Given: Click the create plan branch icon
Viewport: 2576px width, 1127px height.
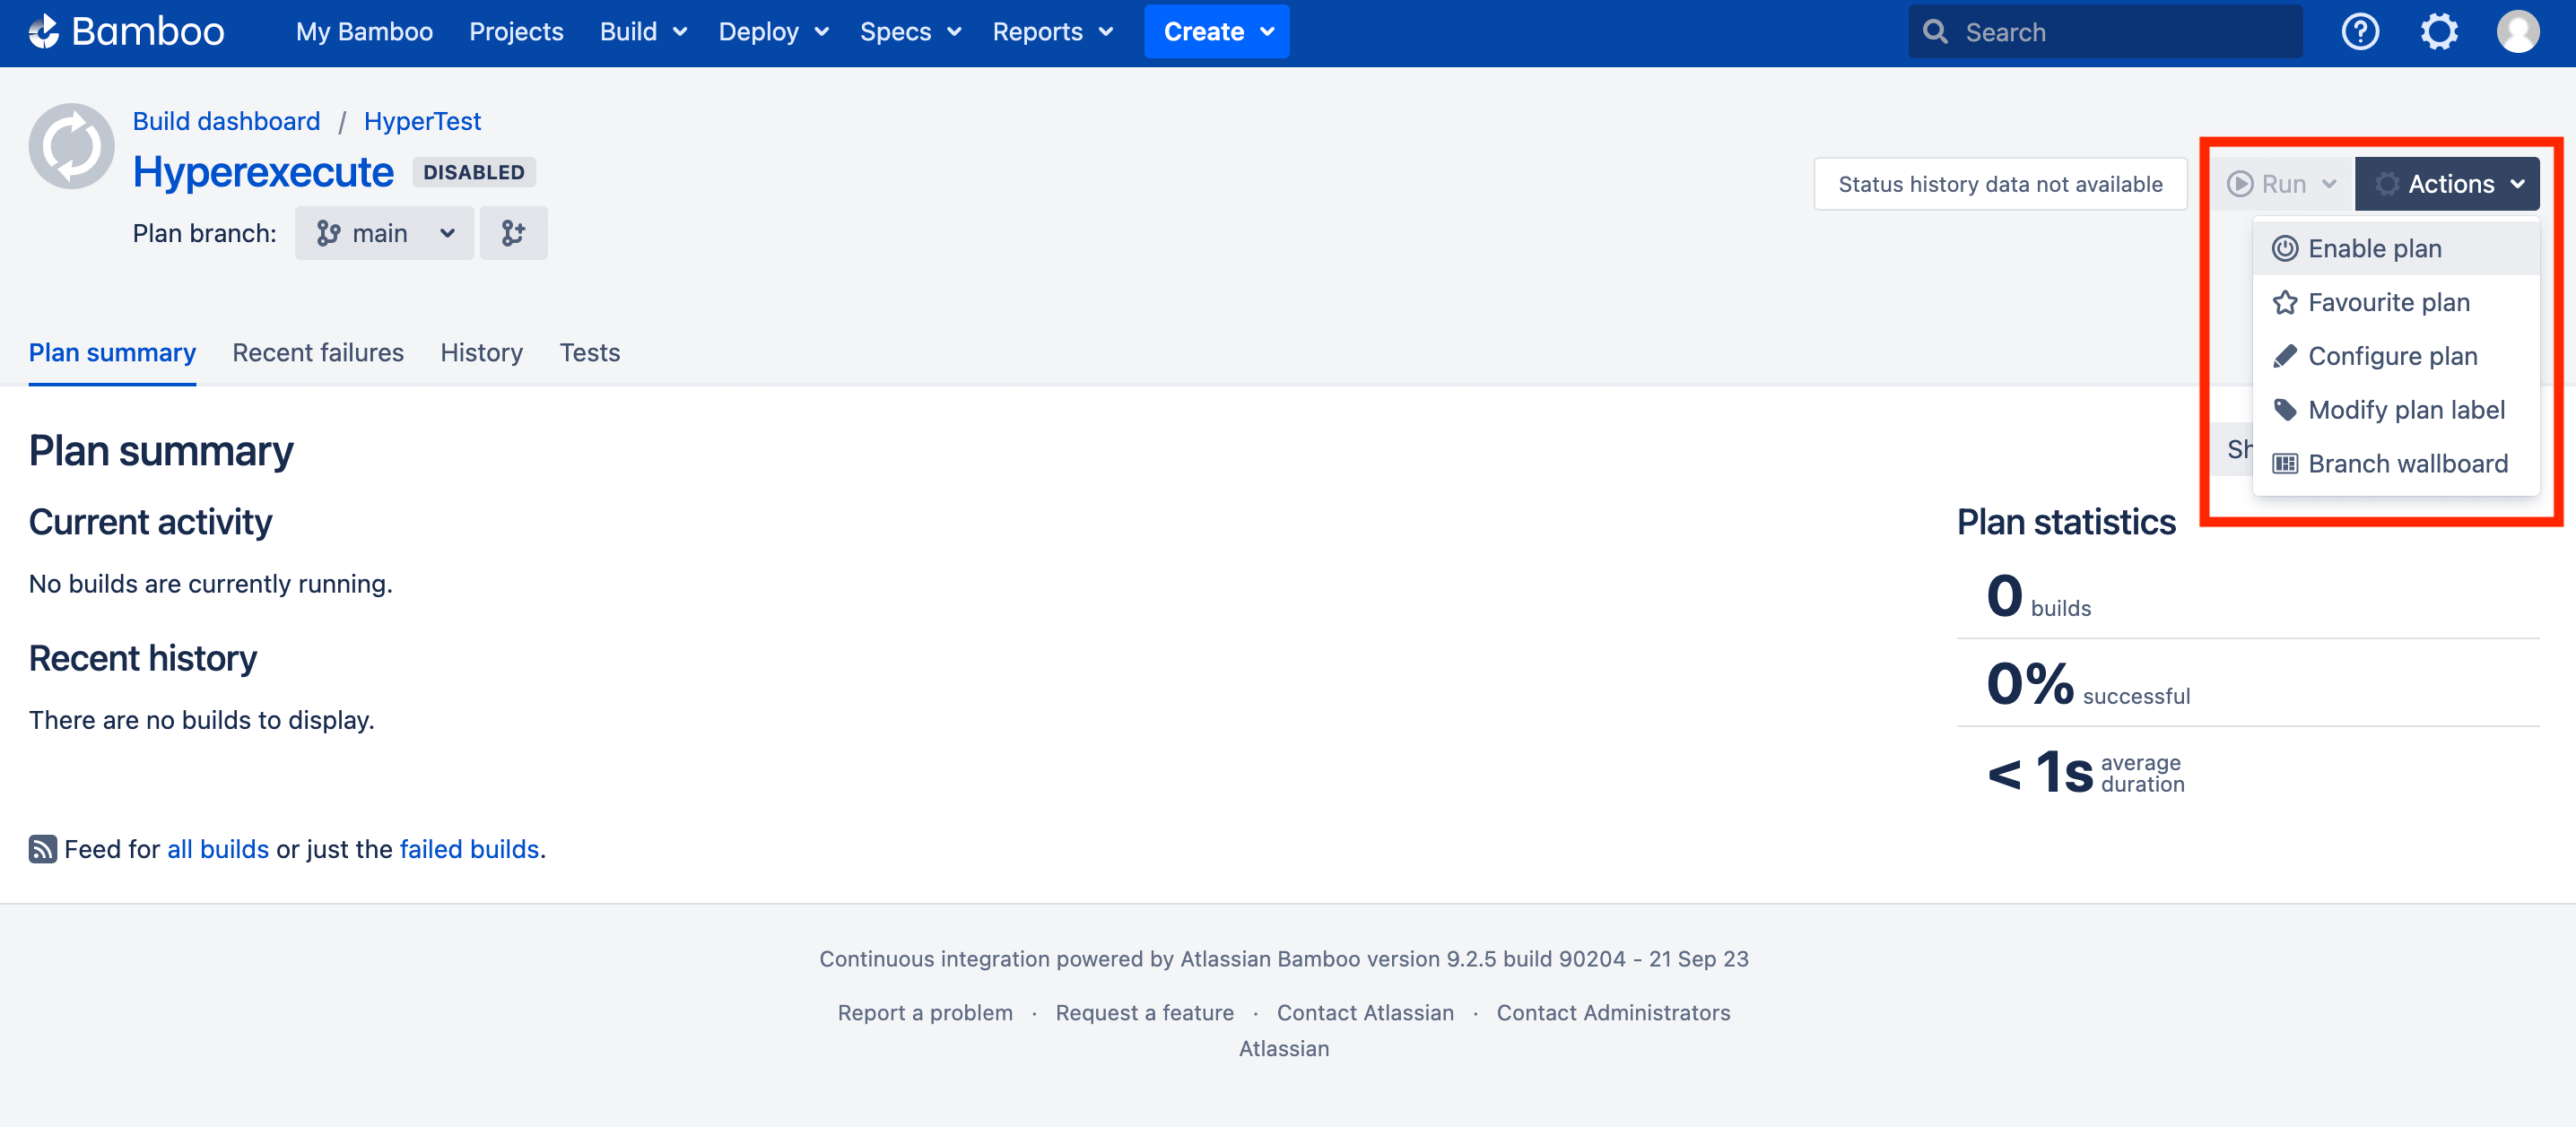Looking at the screenshot, I should point(513,233).
